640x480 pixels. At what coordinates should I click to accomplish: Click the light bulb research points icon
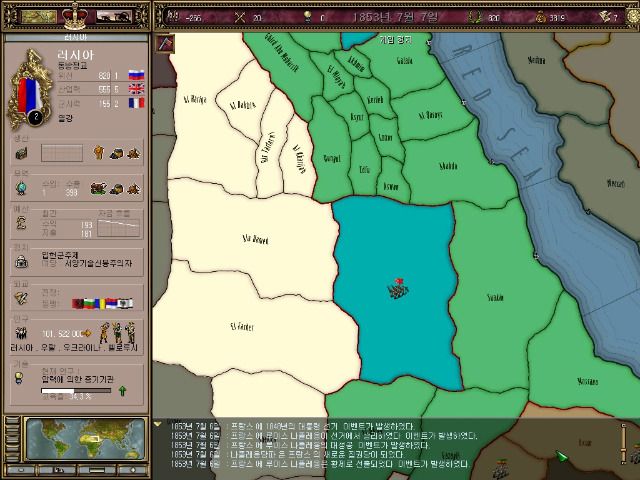point(308,16)
